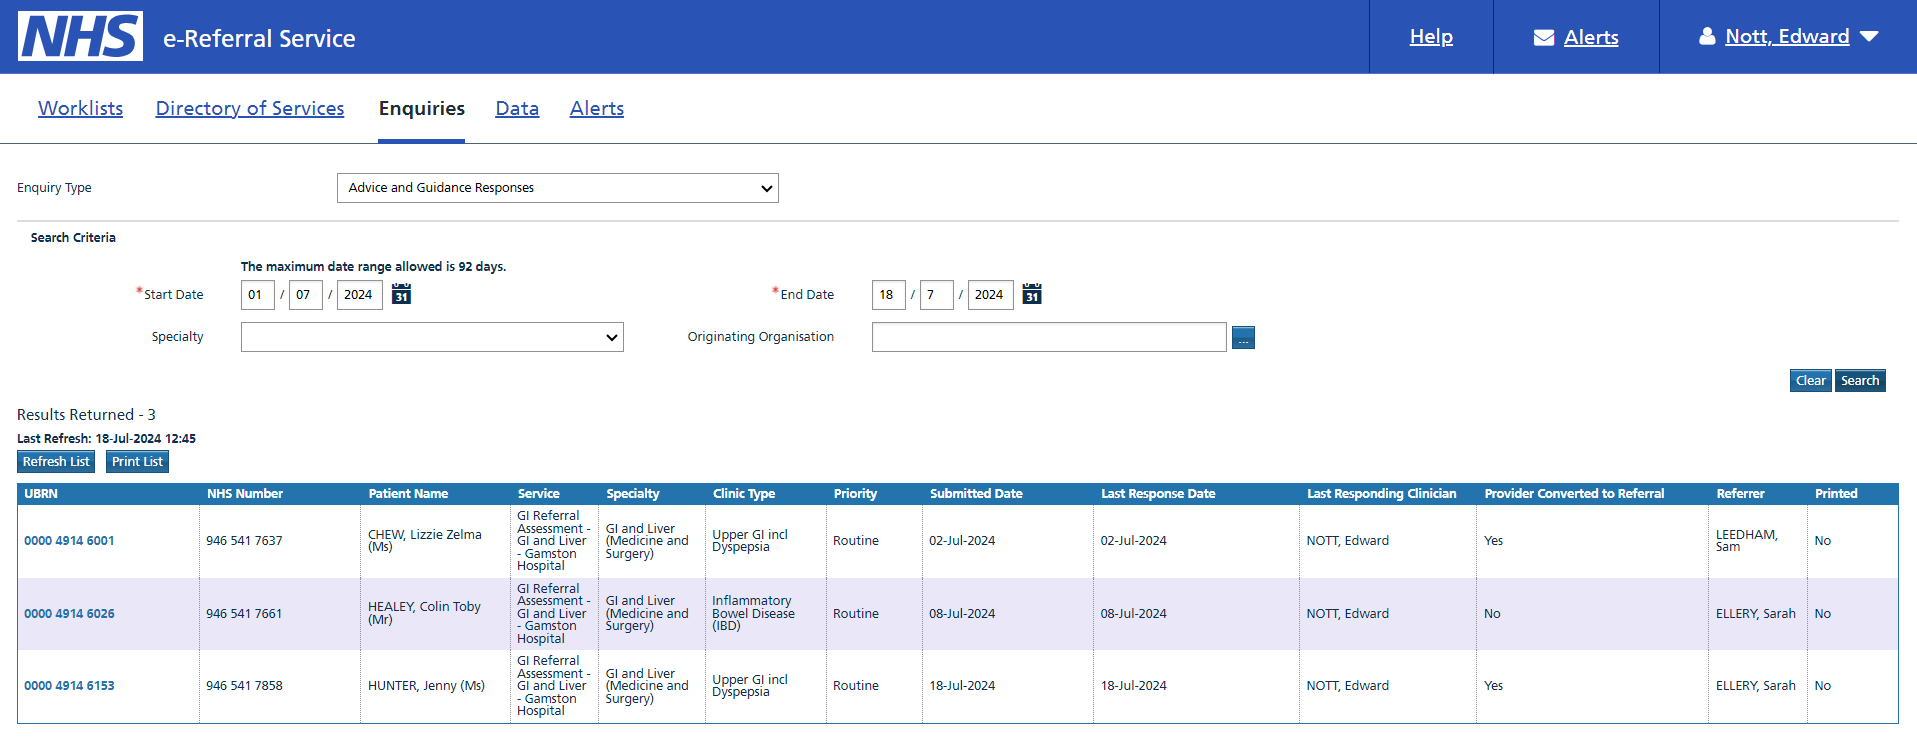Viewport: 1917px width, 756px height.
Task: Expand the Nott, Edward user menu arrow
Action: click(1869, 36)
